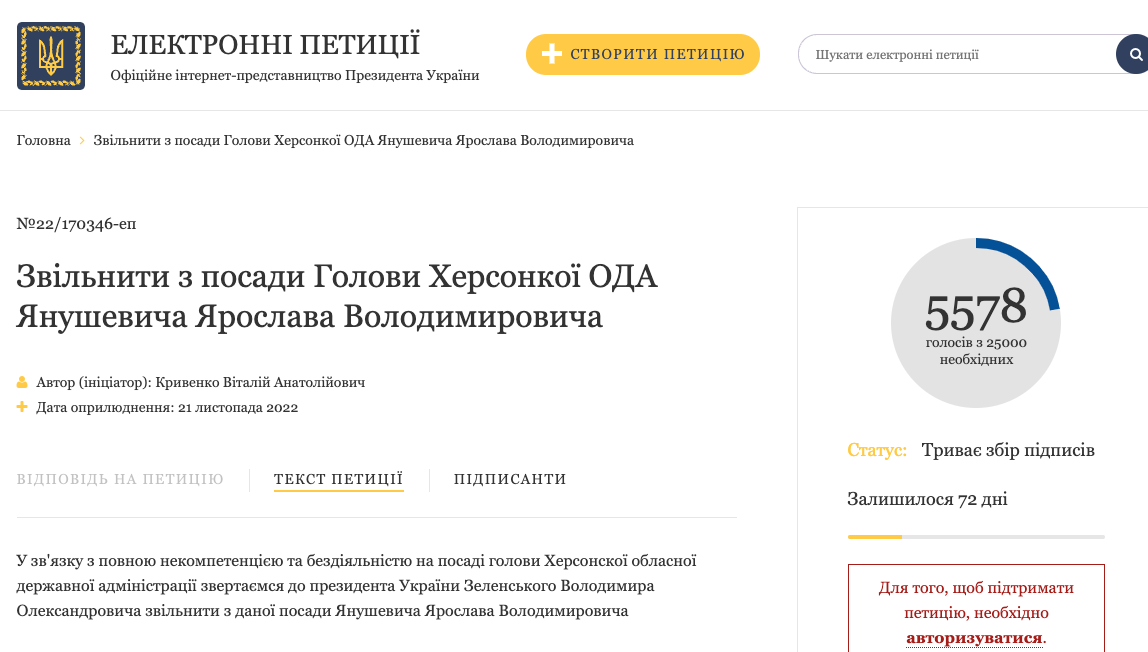Image resolution: width=1148 pixels, height=652 pixels.
Task: Click the circular 5578 votes counter
Action: point(975,323)
